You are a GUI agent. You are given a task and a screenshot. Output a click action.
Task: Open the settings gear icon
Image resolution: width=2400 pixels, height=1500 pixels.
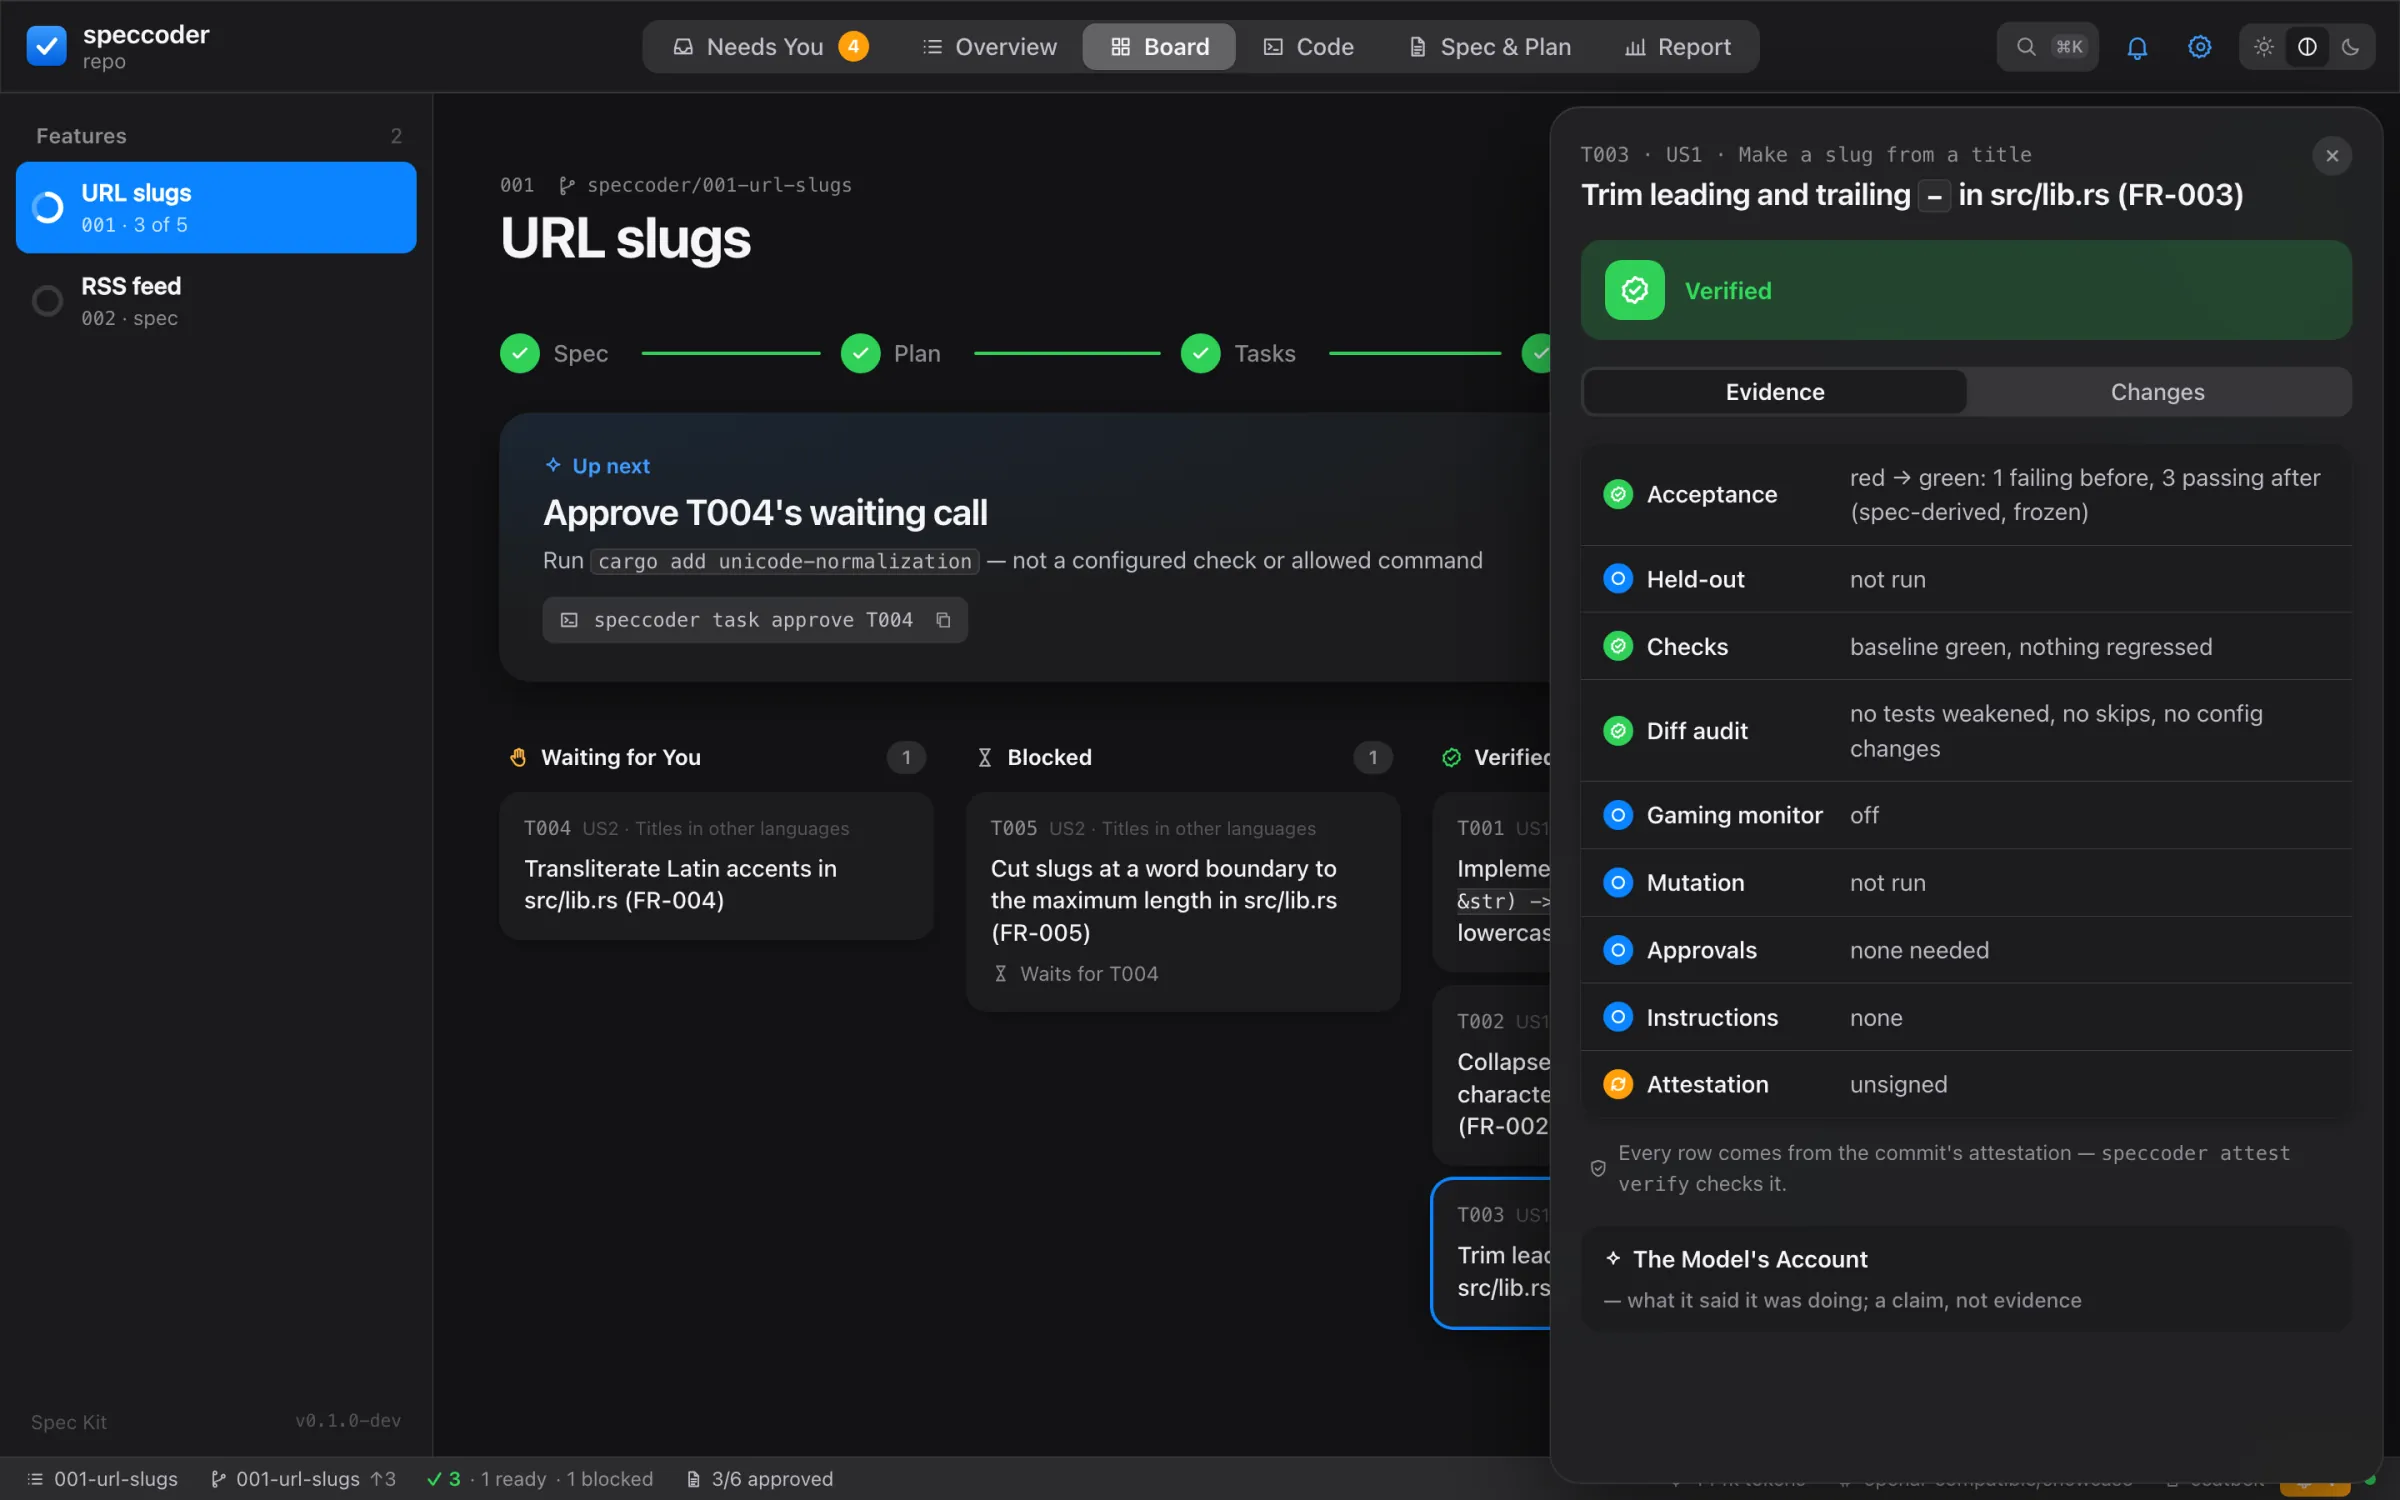tap(2199, 47)
